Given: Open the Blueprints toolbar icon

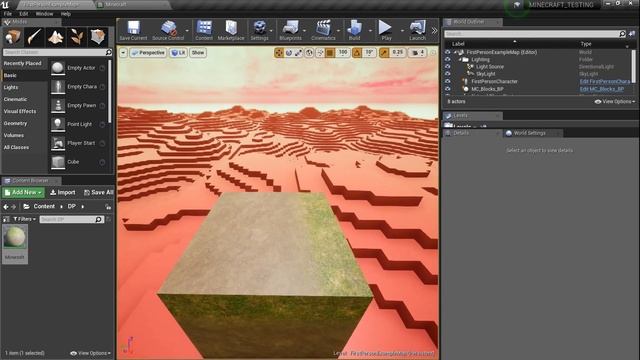Looking at the screenshot, I should tap(290, 30).
